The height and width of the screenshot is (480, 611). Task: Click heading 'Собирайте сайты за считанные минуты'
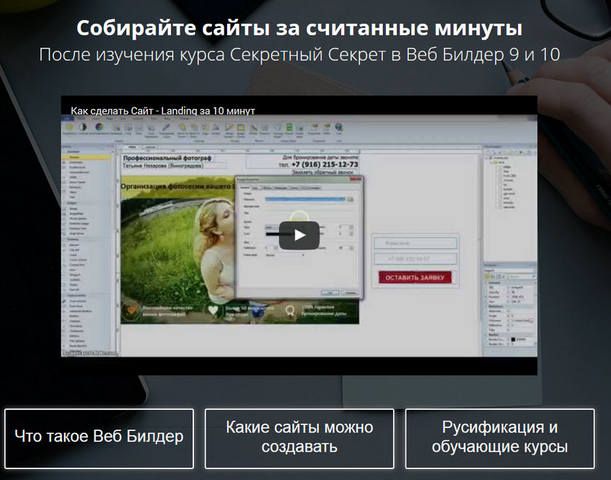coord(299,28)
